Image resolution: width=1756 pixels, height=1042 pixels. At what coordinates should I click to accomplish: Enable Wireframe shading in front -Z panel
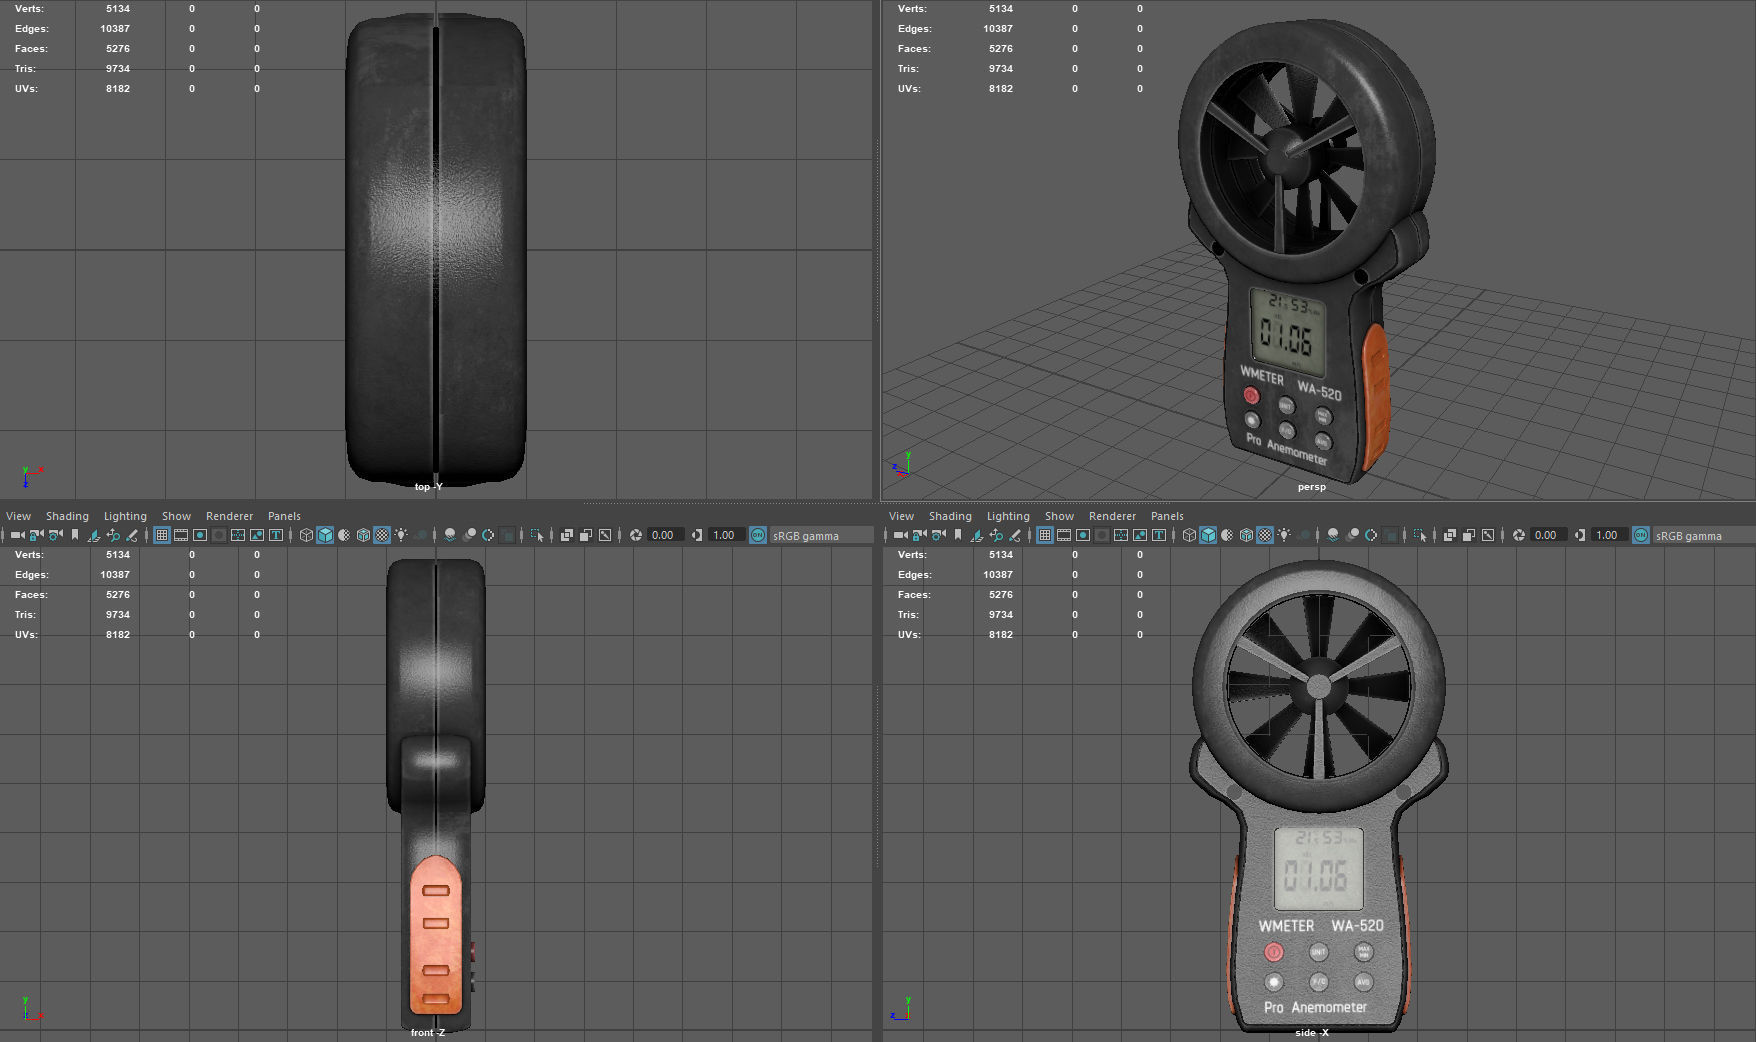[x=306, y=535]
